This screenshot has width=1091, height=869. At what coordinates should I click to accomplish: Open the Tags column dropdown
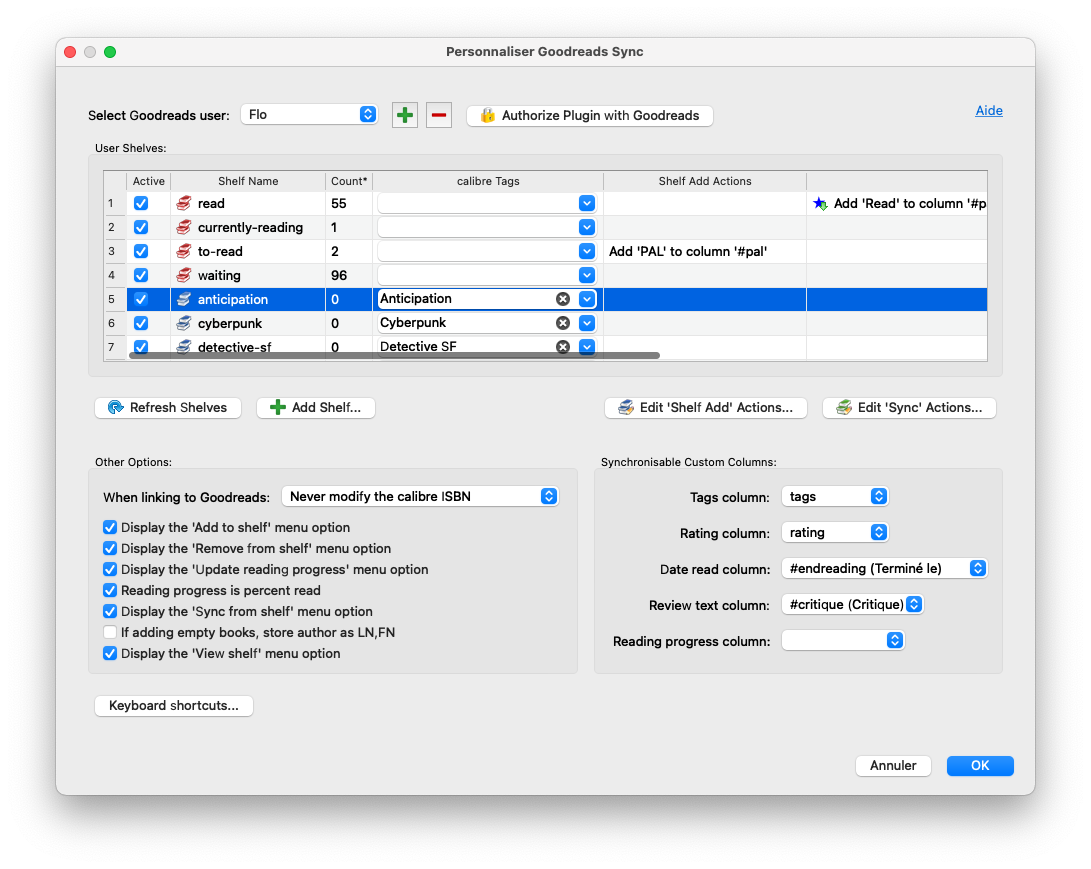coord(835,496)
